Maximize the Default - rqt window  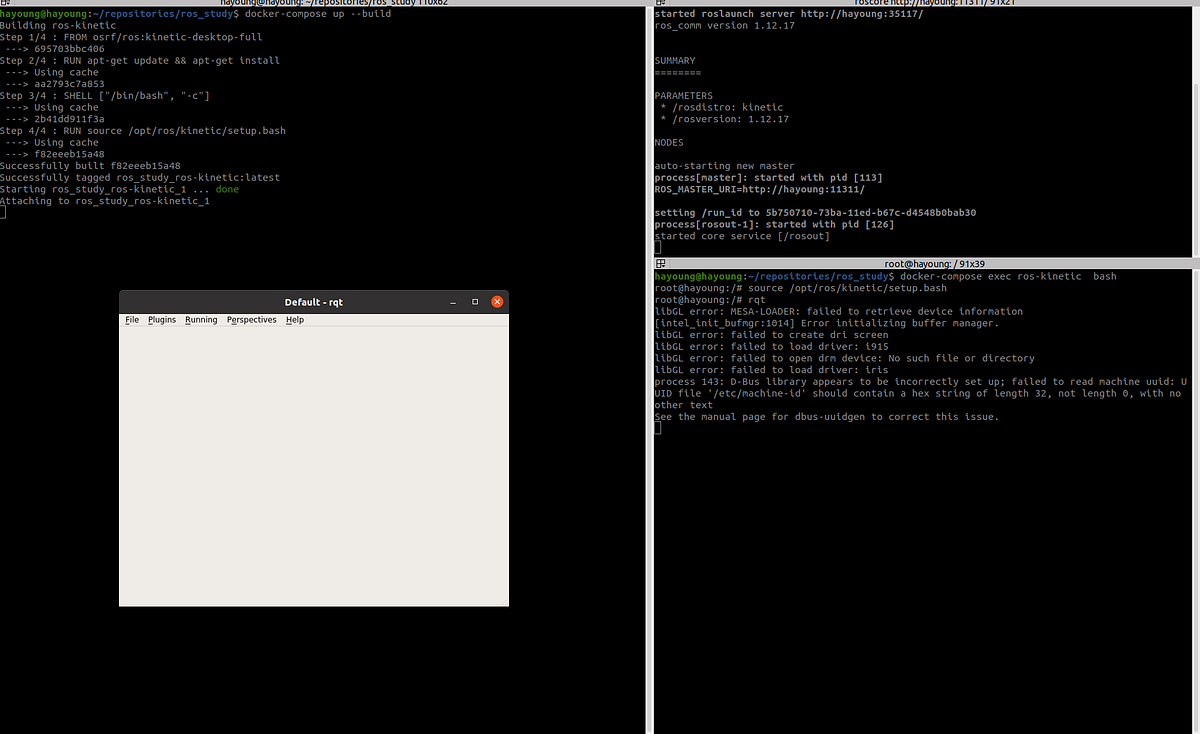475,301
